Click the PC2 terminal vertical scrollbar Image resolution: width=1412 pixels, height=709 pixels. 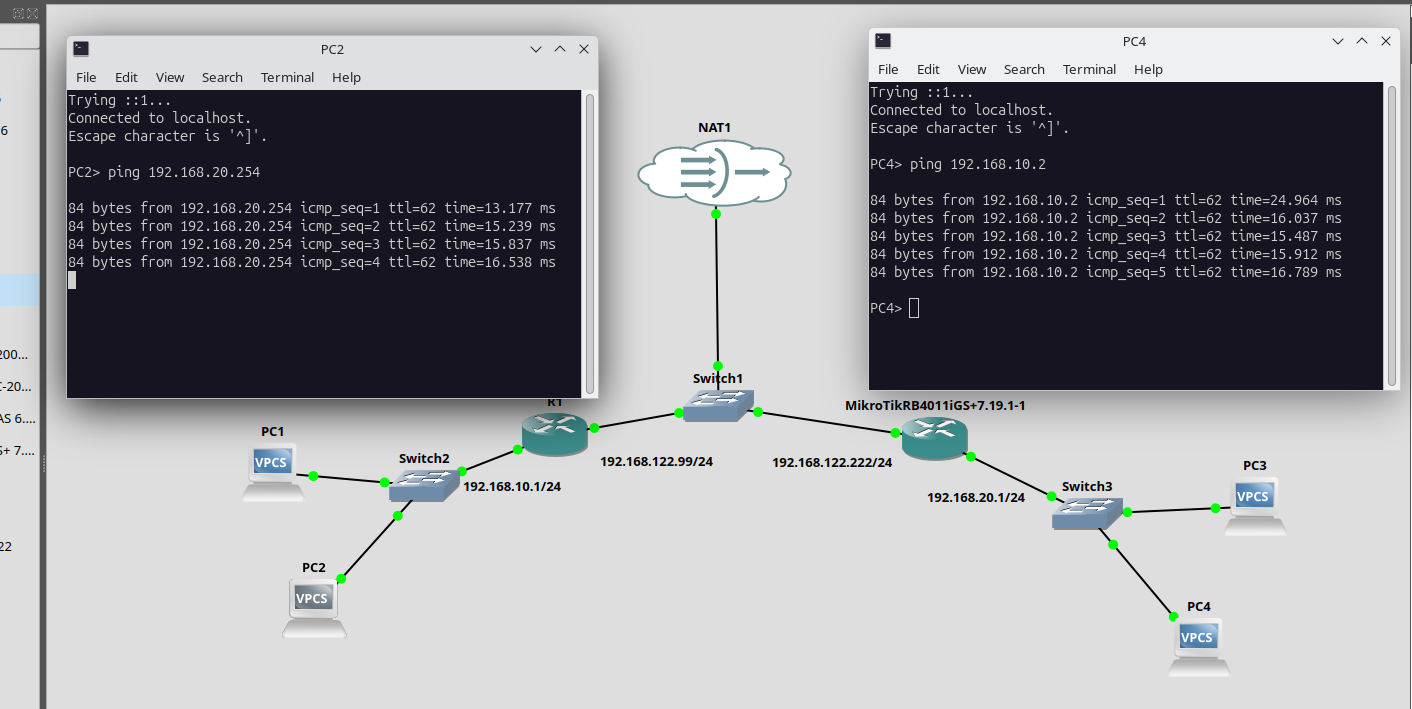[590, 240]
